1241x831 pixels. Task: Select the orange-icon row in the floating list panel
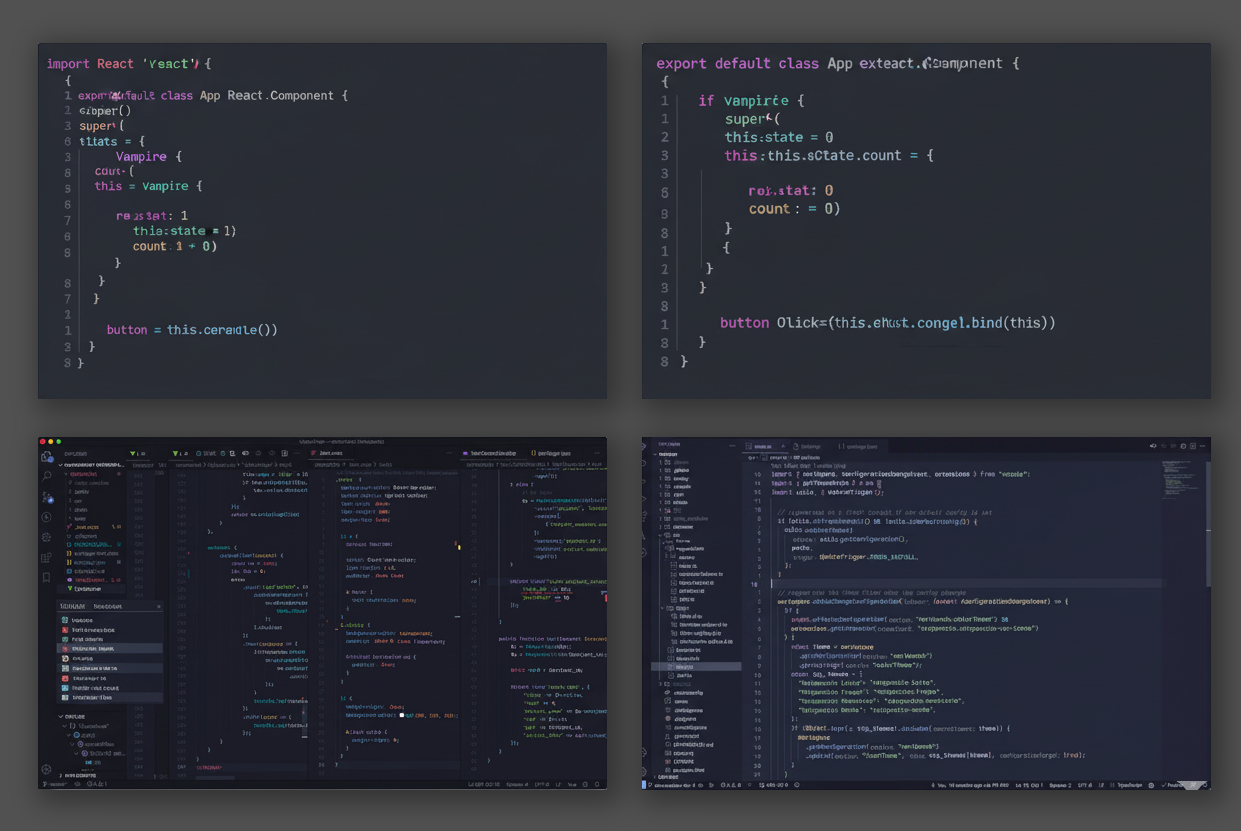point(109,658)
